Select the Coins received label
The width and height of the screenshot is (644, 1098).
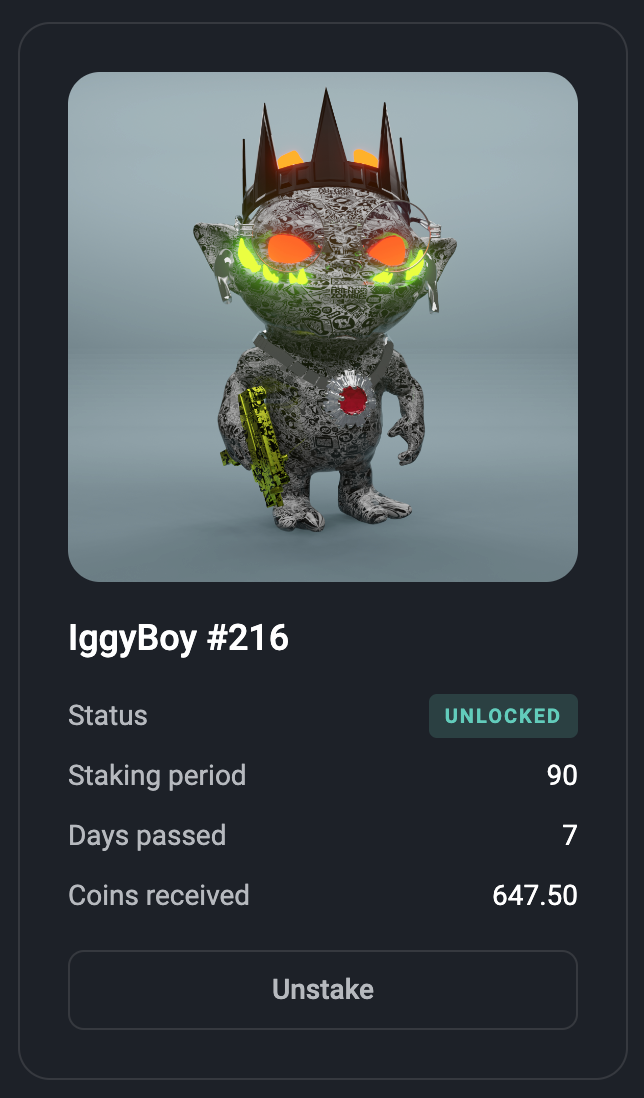(159, 896)
